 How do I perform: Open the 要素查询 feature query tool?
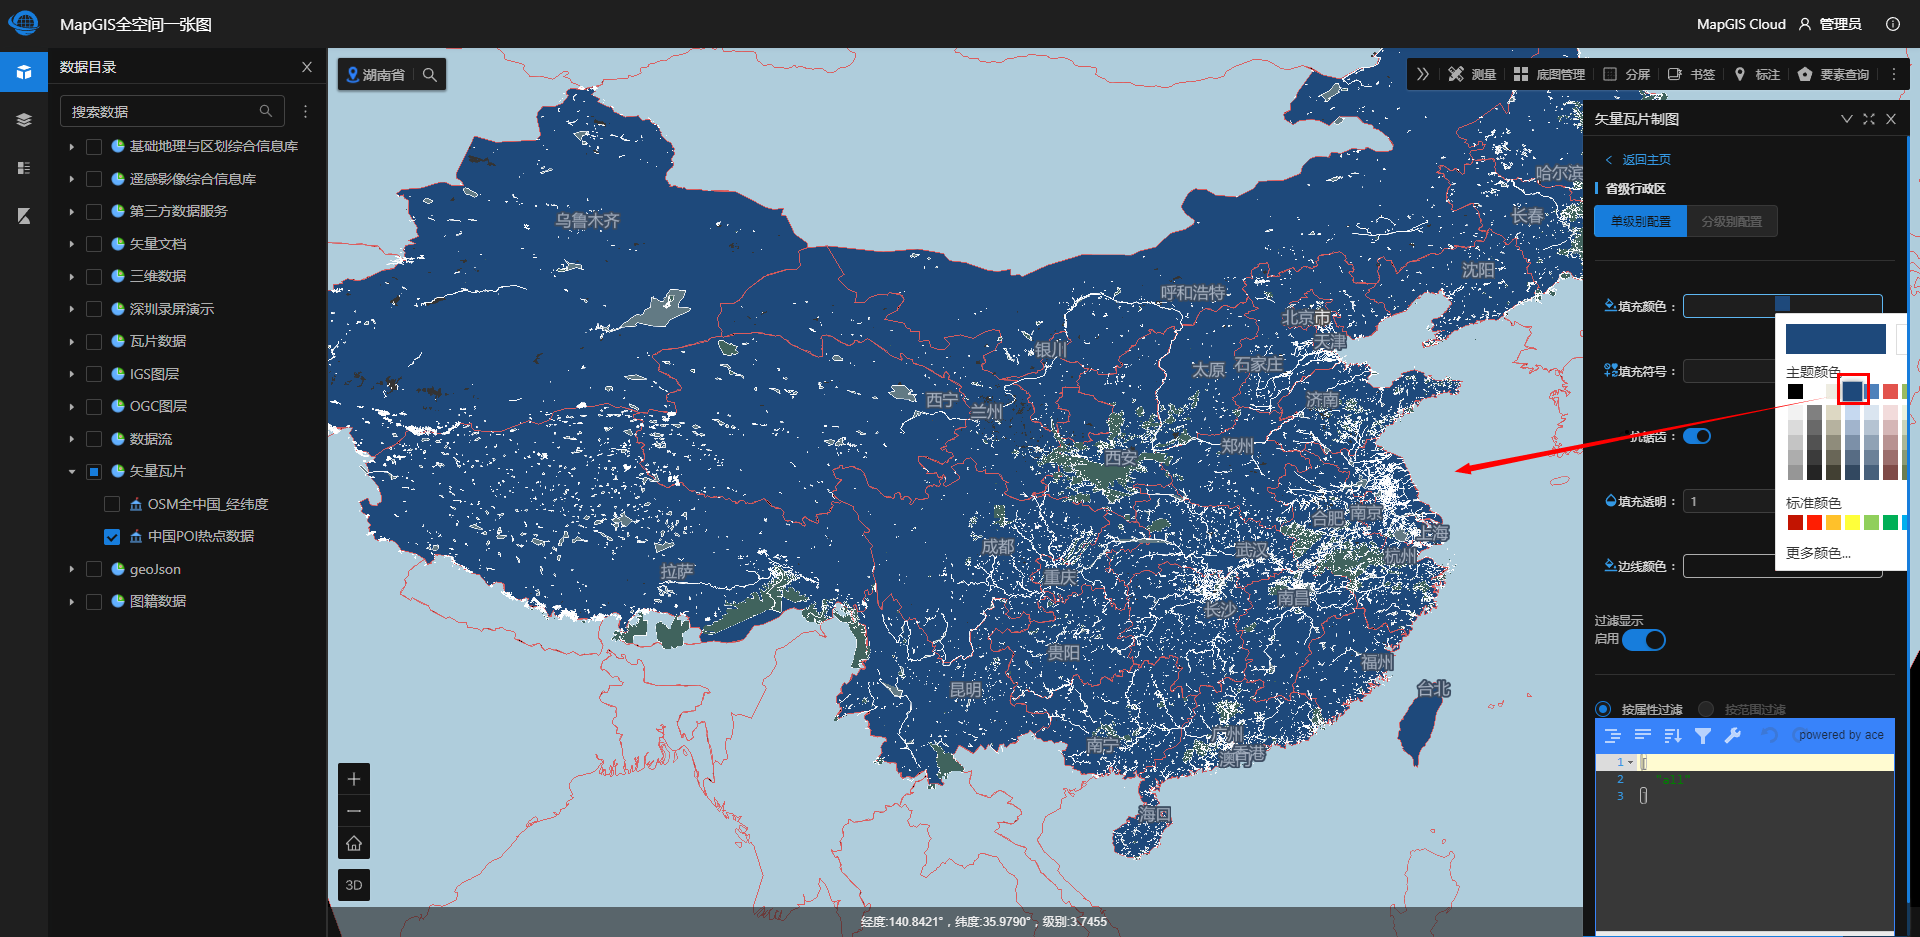tap(1833, 74)
